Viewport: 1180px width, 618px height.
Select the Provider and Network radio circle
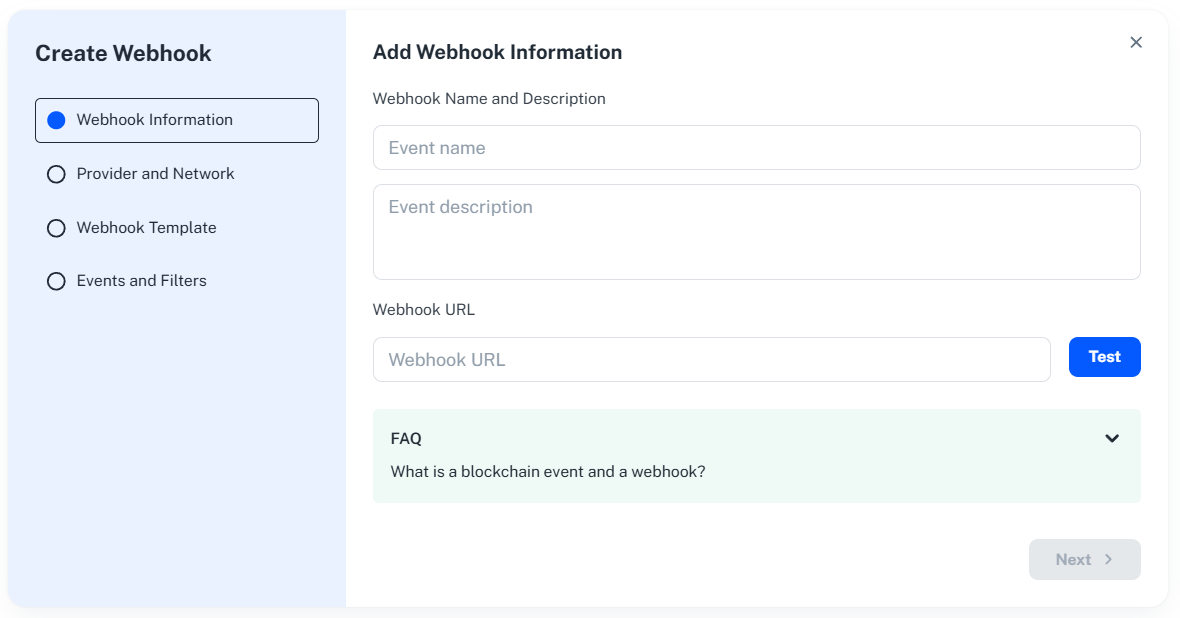pyautogui.click(x=56, y=174)
